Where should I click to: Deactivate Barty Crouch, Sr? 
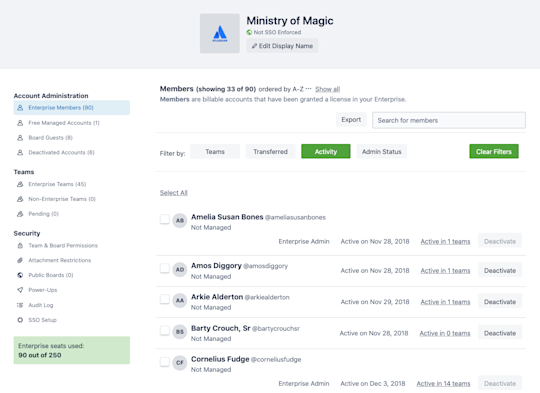[x=500, y=333]
